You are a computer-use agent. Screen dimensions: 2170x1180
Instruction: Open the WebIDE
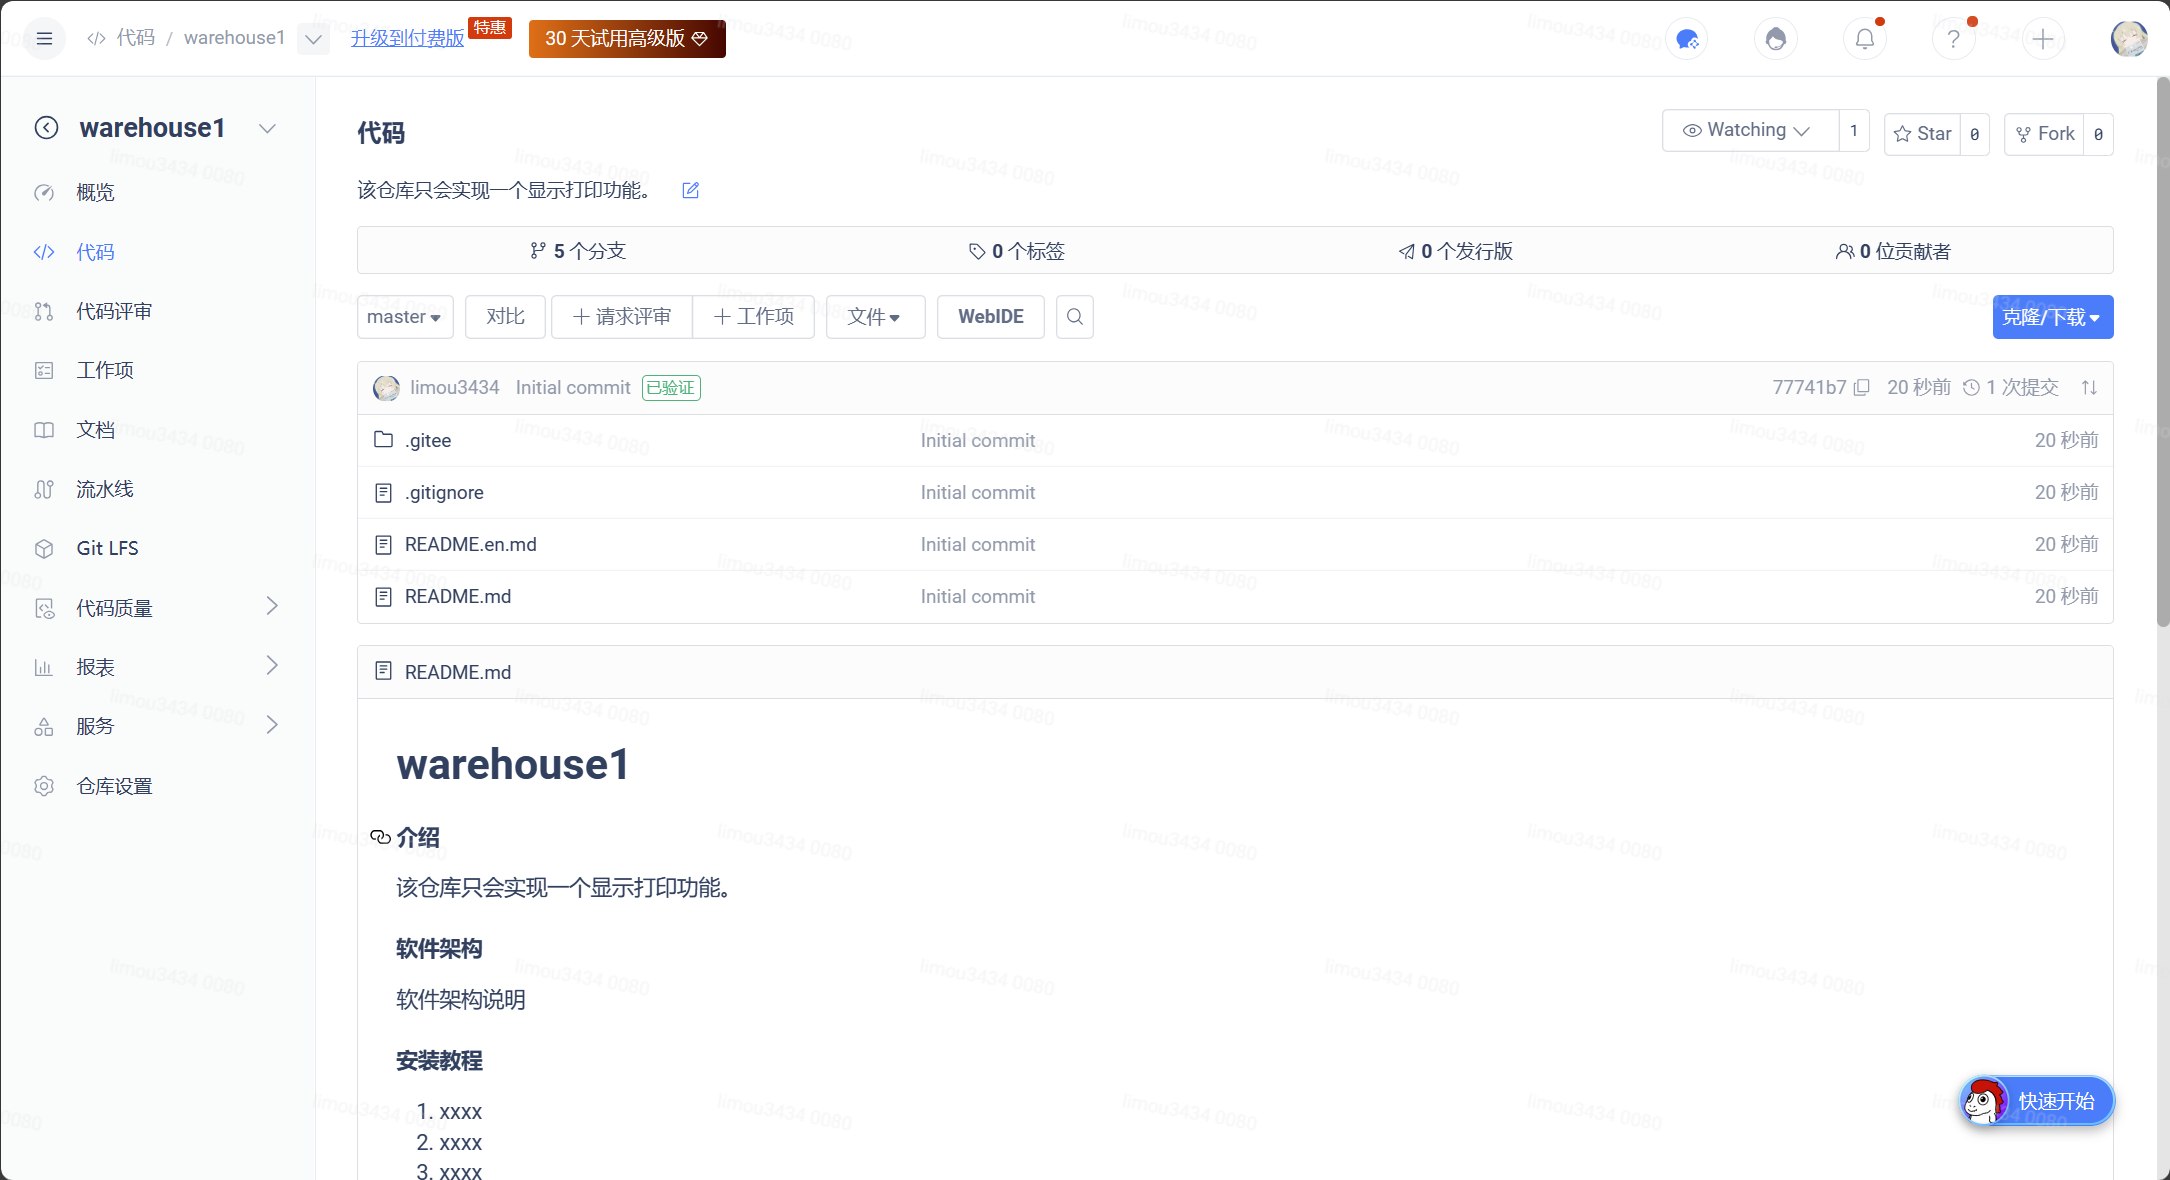990,316
